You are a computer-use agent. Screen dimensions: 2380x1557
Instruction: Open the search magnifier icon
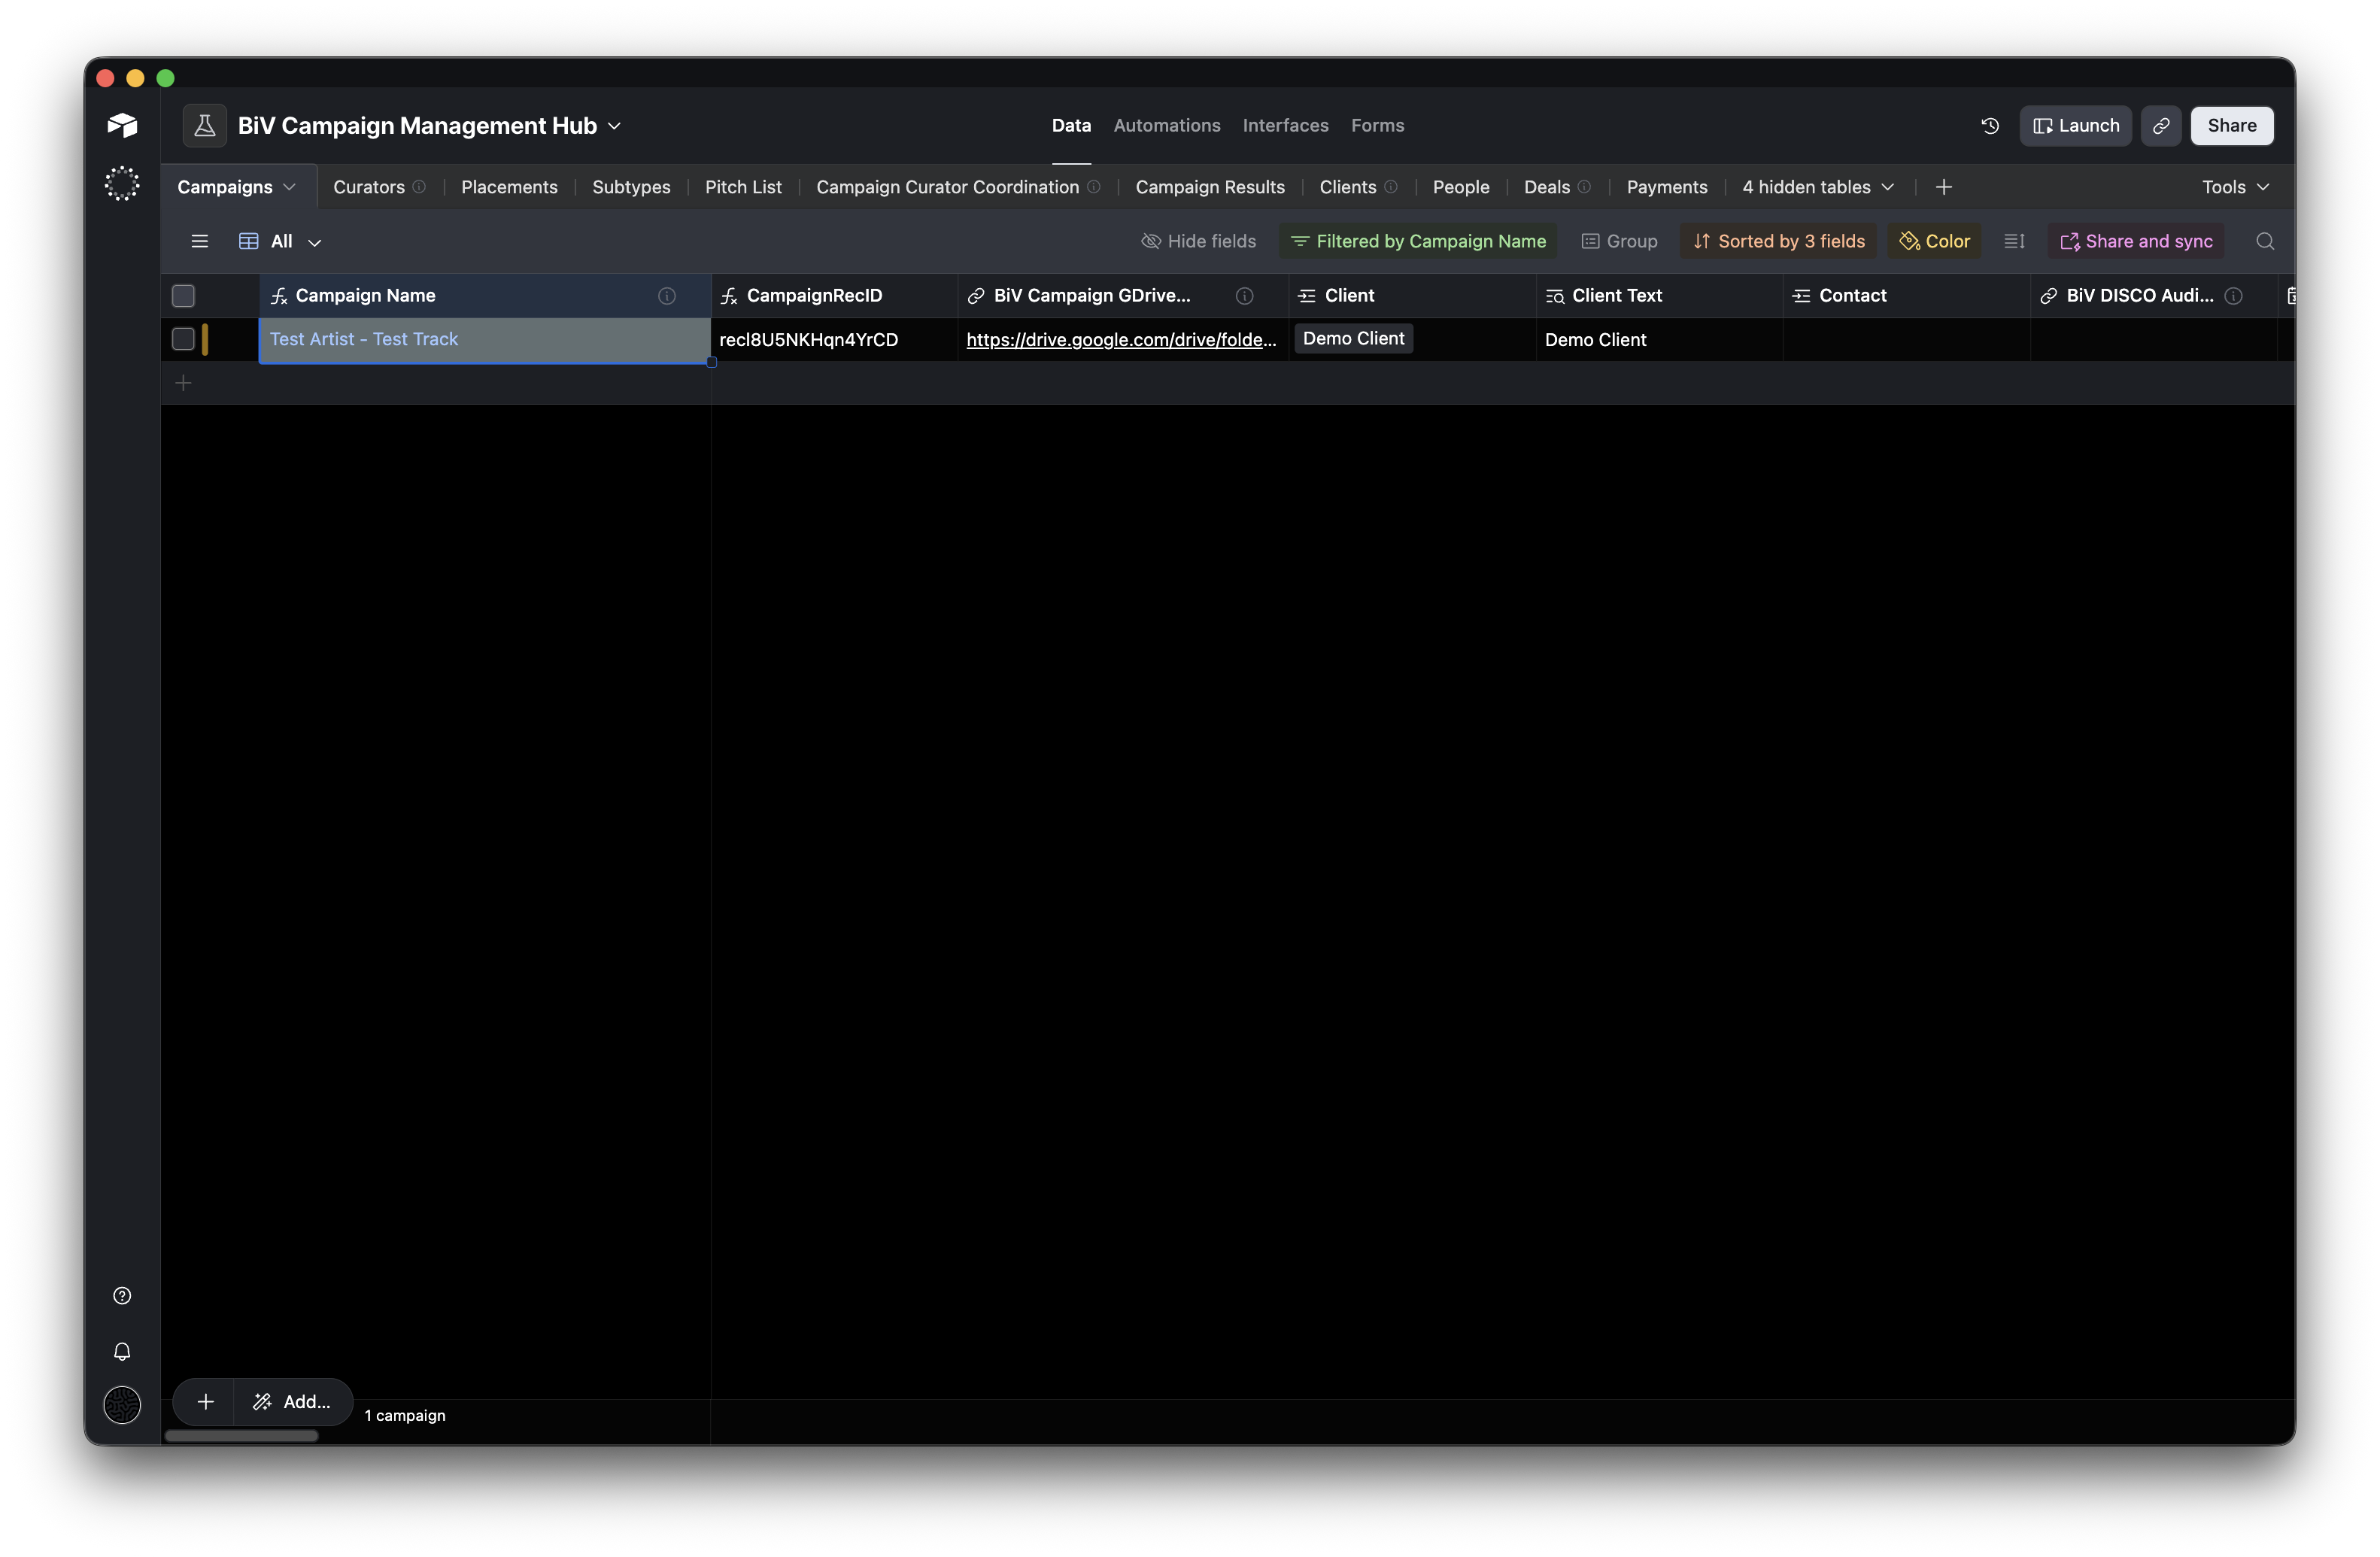2265,241
